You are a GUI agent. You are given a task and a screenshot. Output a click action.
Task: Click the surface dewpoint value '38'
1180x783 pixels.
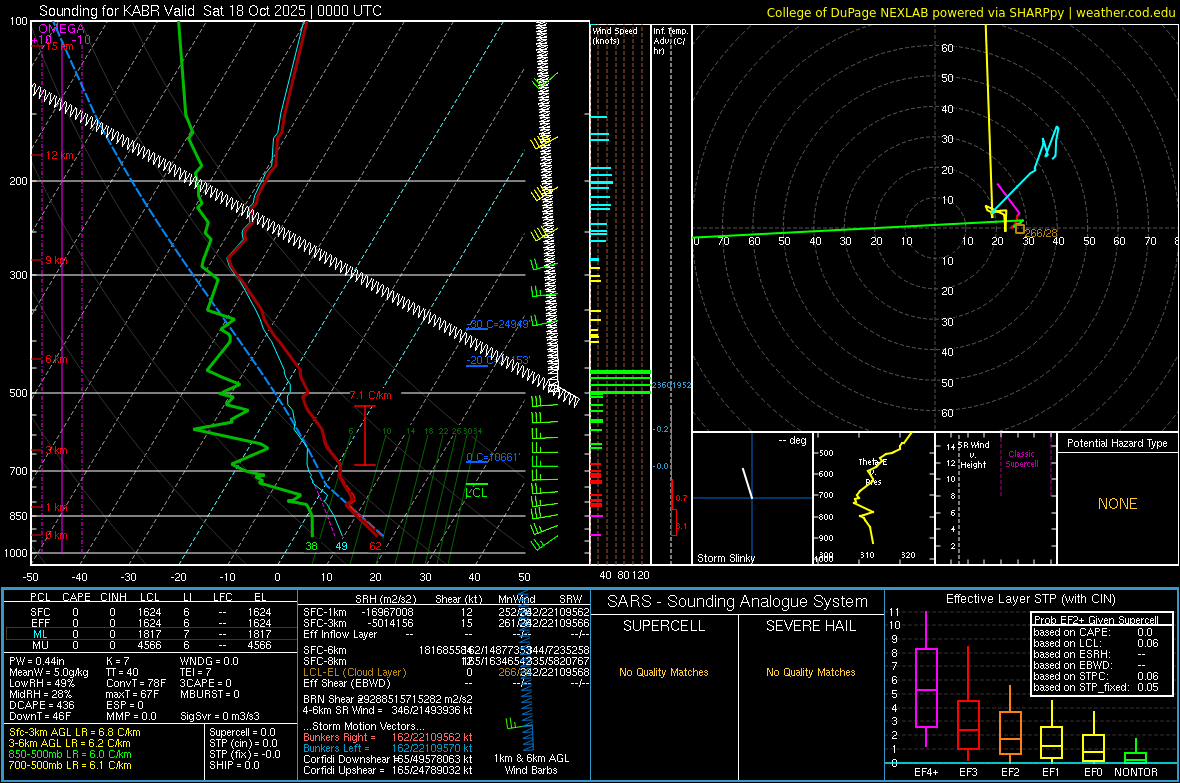coord(312,546)
